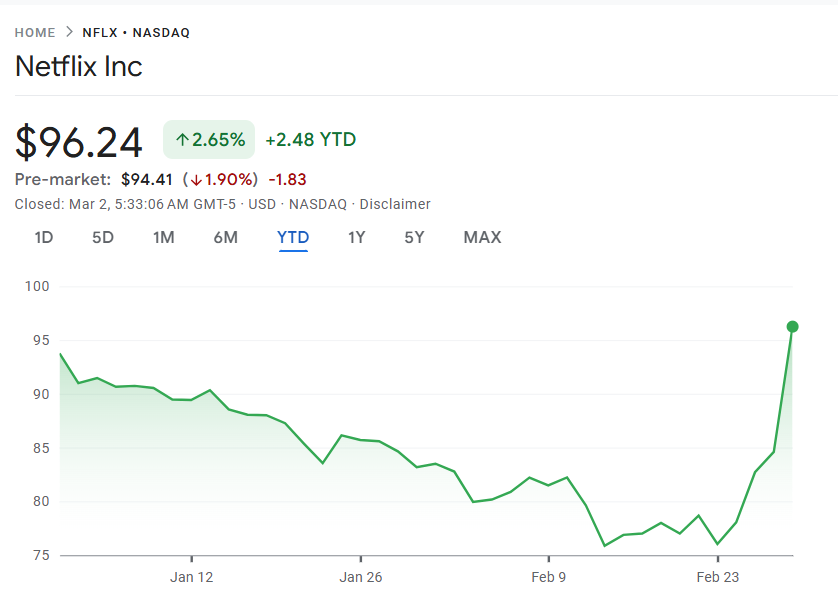Open the 1M price chart tab

pos(163,237)
